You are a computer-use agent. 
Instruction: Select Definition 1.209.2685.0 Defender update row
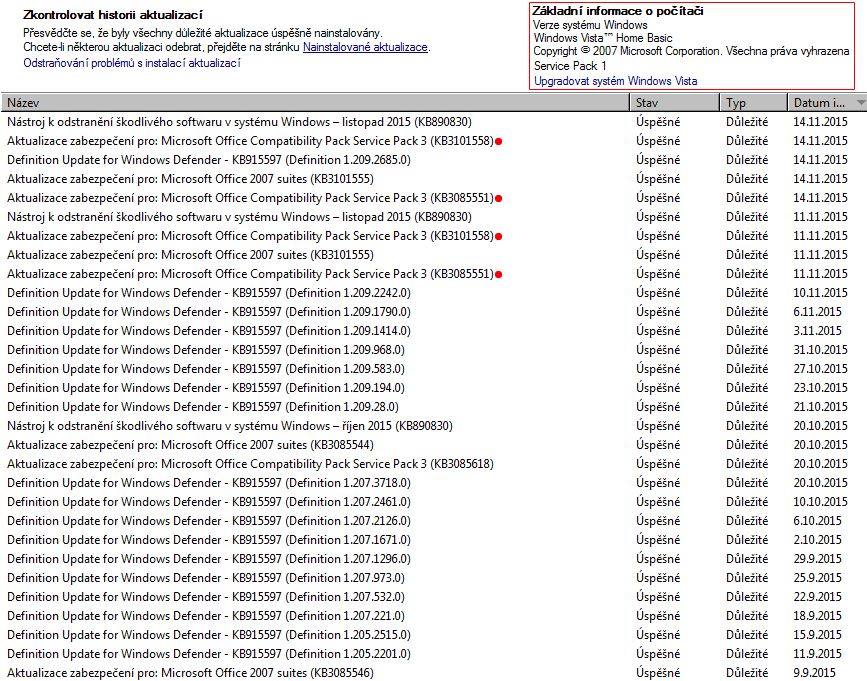pyautogui.click(x=434, y=160)
